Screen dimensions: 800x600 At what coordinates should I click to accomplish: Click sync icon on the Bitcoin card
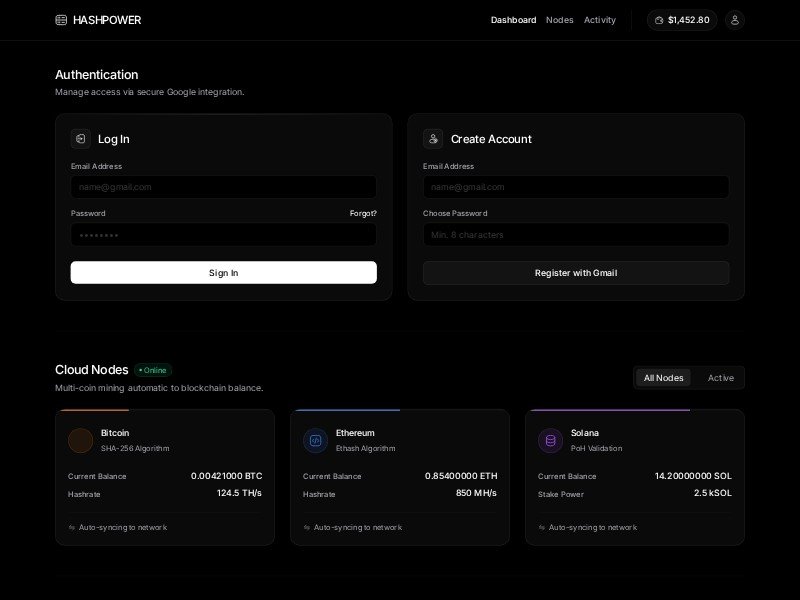(72, 527)
